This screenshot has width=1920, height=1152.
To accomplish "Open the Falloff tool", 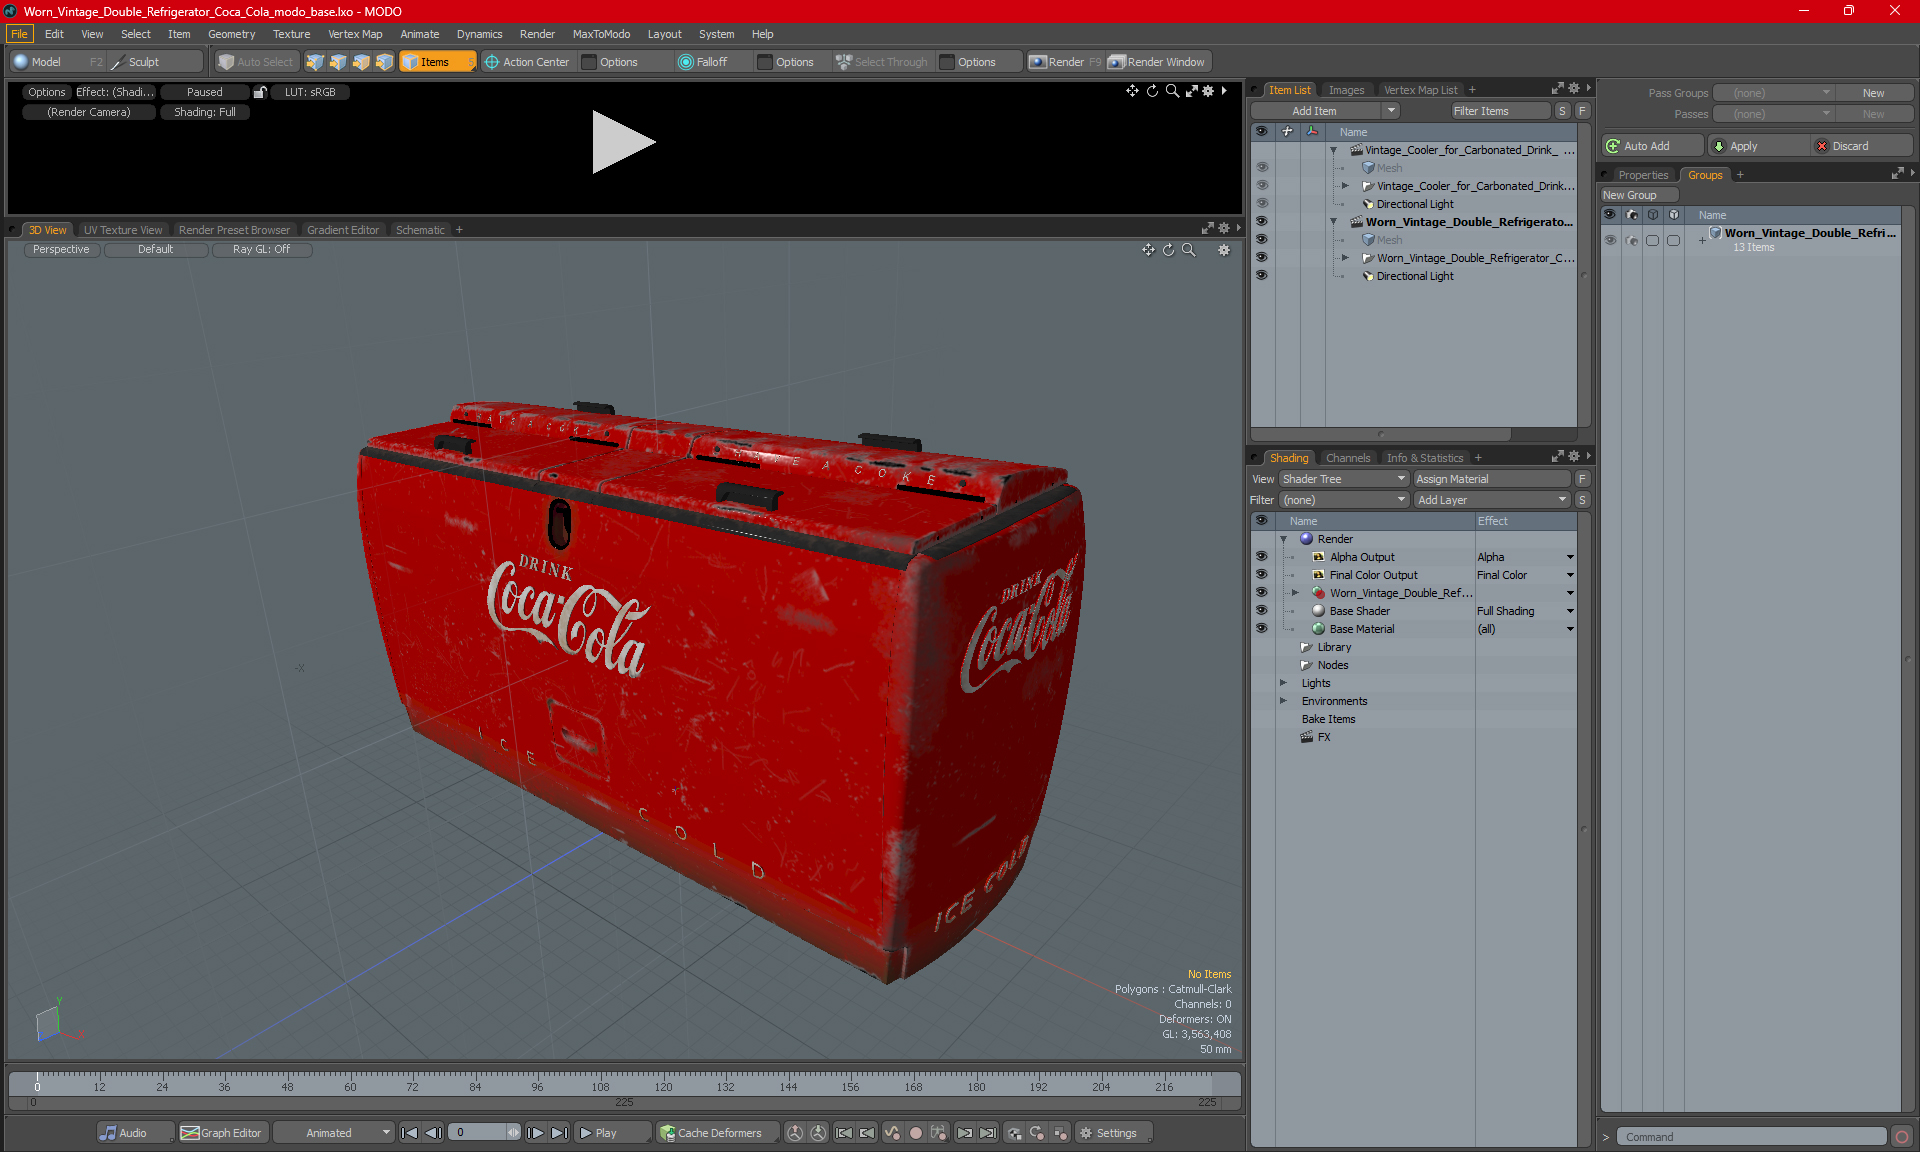I will click(703, 62).
